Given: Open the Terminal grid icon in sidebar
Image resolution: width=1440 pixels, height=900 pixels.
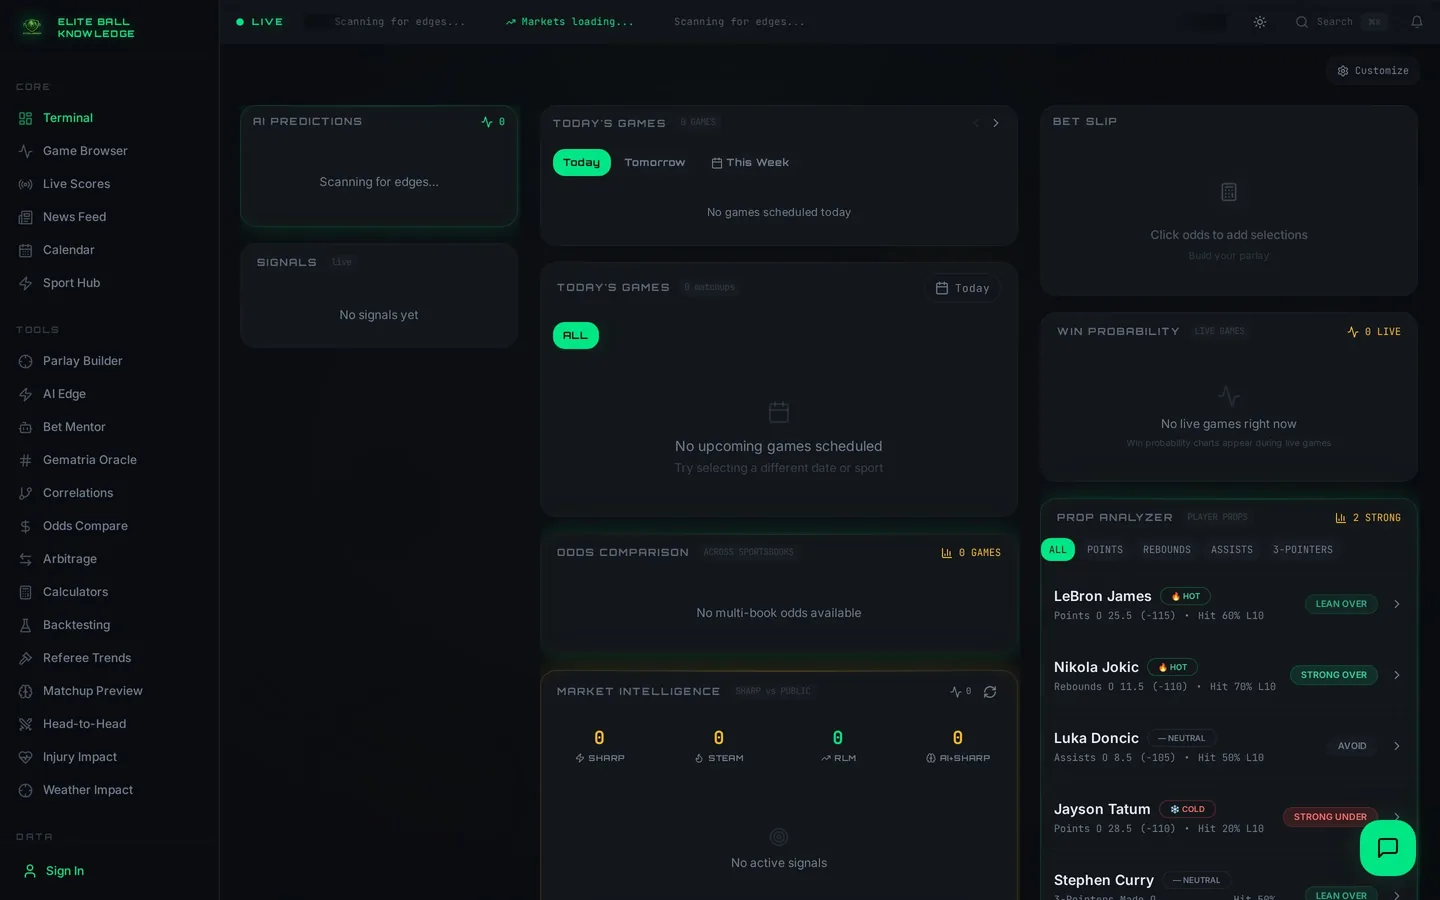Looking at the screenshot, I should tap(25, 118).
